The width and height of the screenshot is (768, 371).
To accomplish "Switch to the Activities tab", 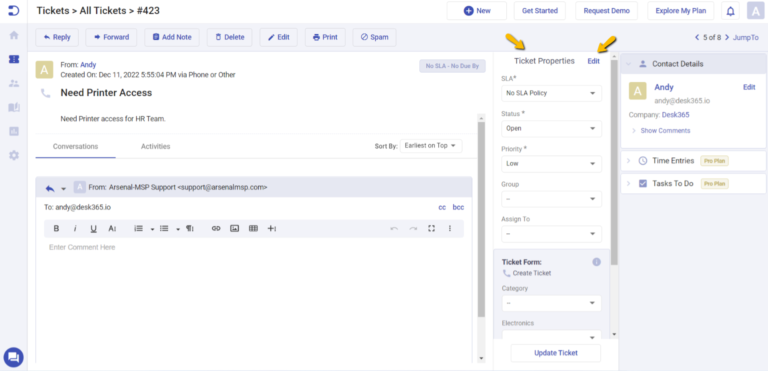I will pyautogui.click(x=155, y=147).
